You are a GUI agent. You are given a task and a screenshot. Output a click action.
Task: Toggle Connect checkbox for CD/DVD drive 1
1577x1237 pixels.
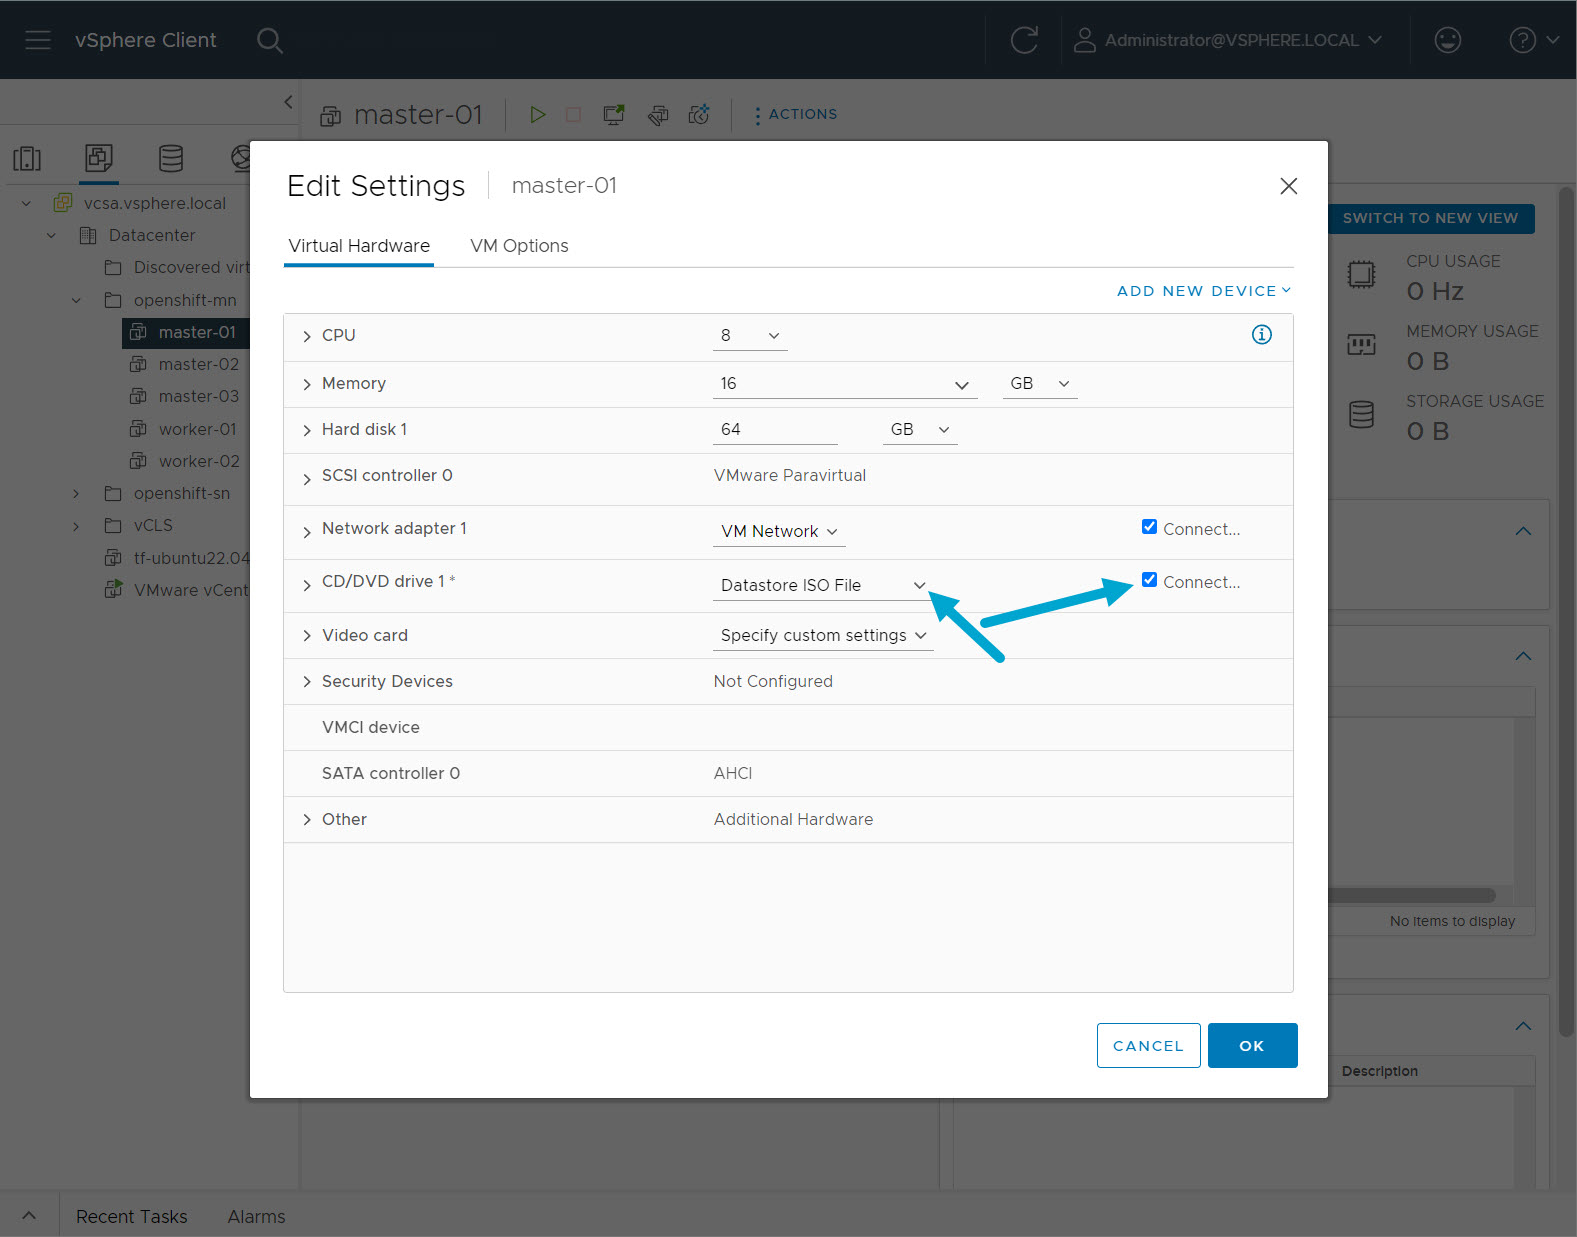click(x=1149, y=580)
